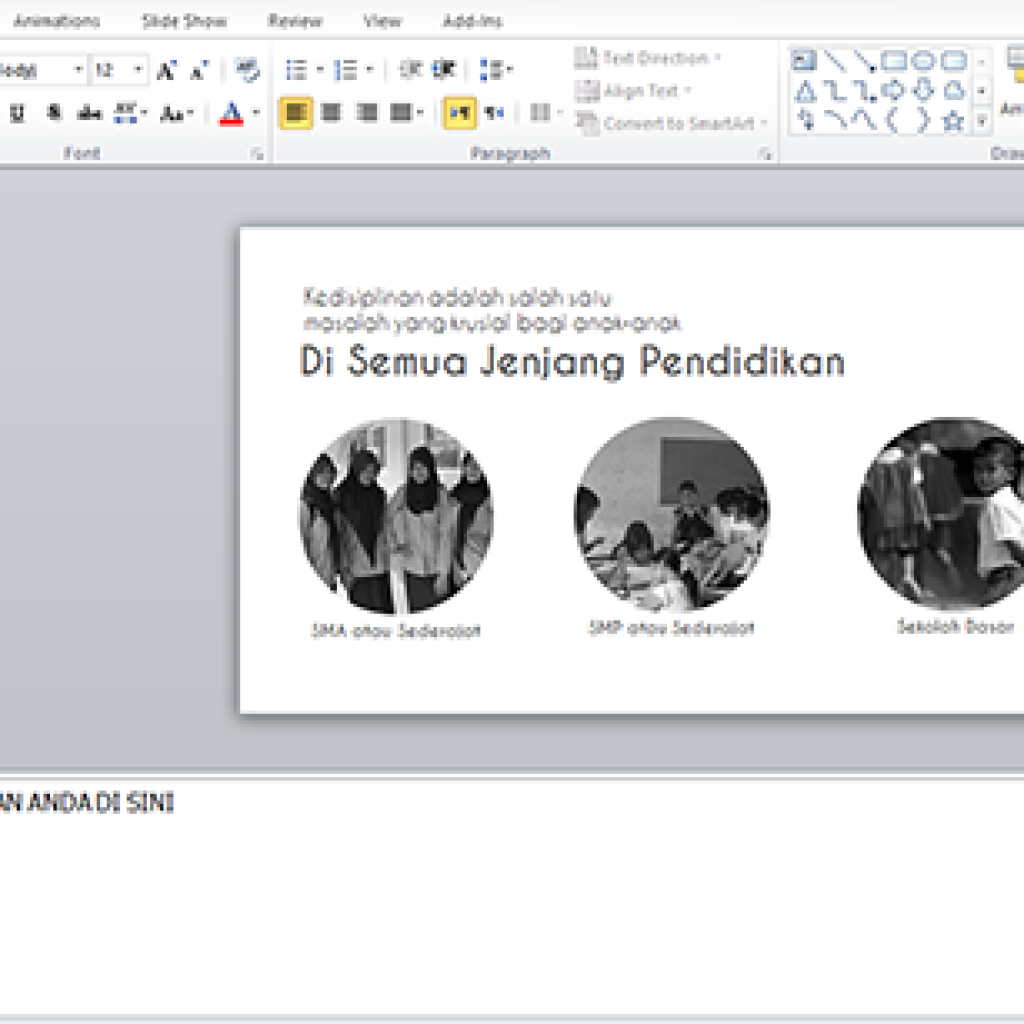This screenshot has height=1024, width=1024.
Task: Click the Increase List Level icon
Action: coord(445,69)
